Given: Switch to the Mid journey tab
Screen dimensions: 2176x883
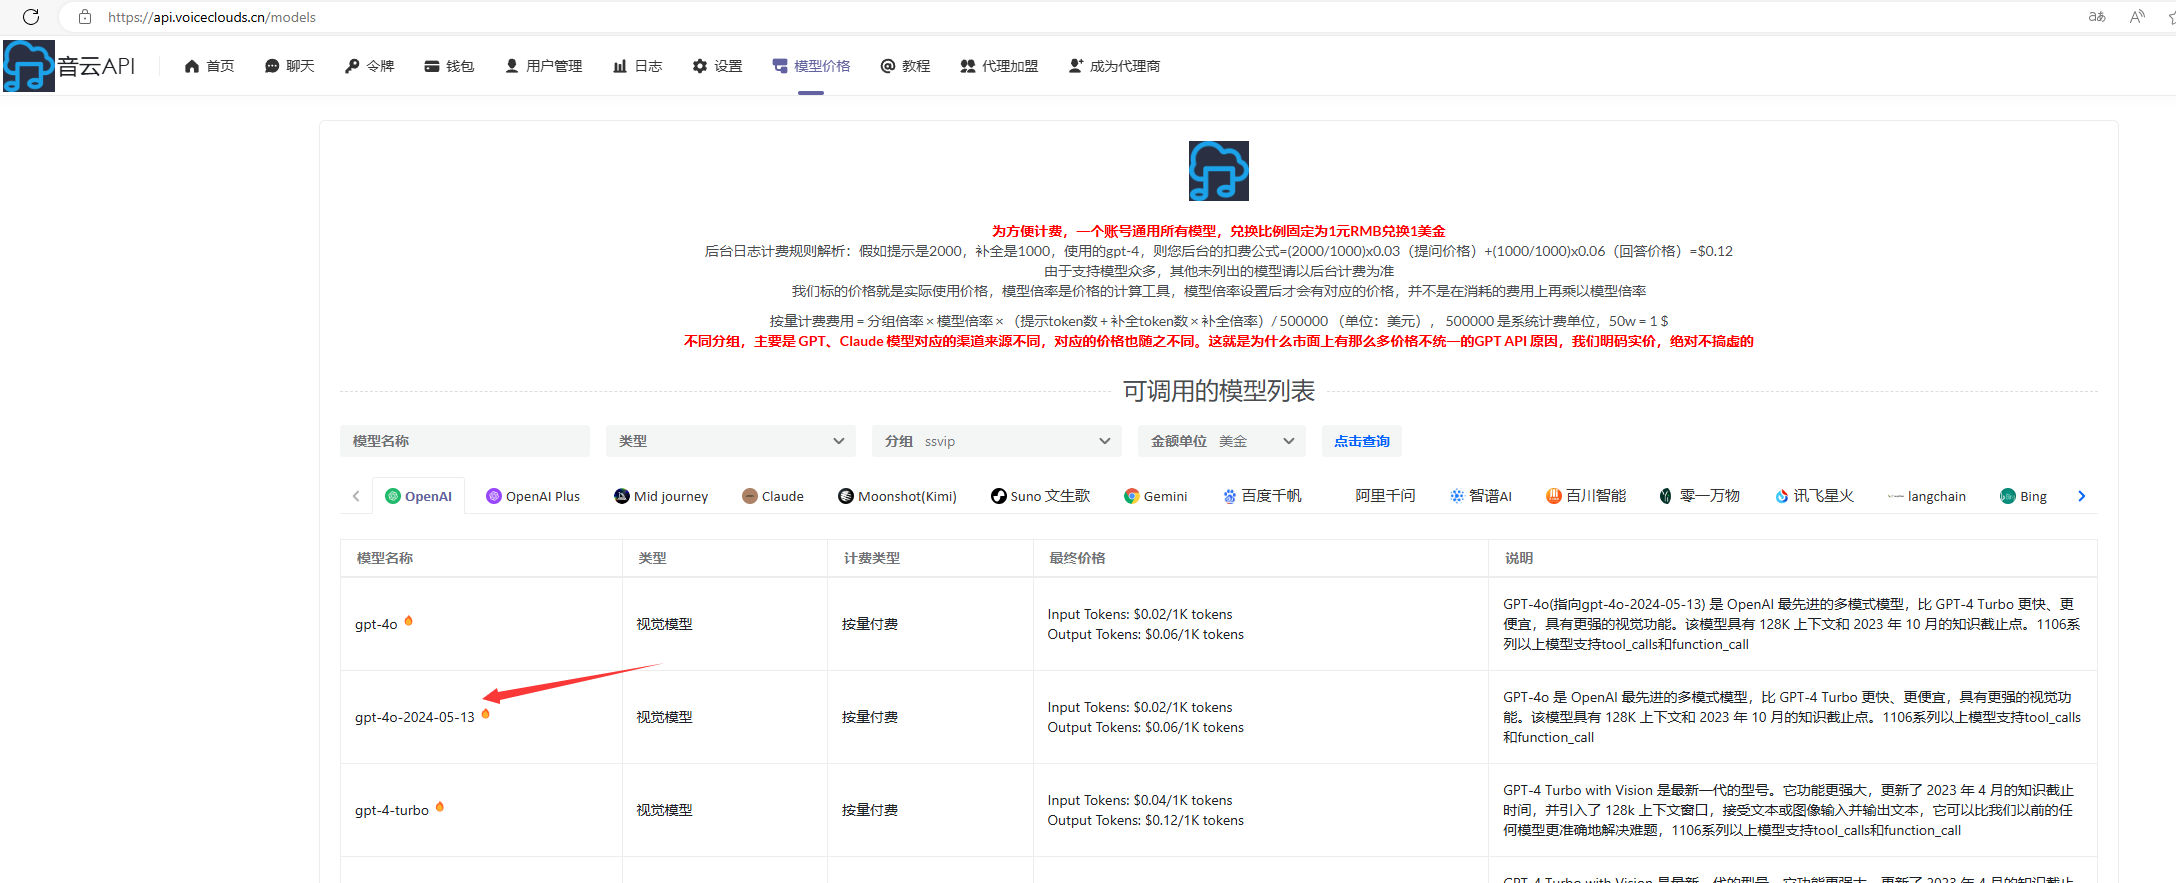Looking at the screenshot, I should coord(661,496).
